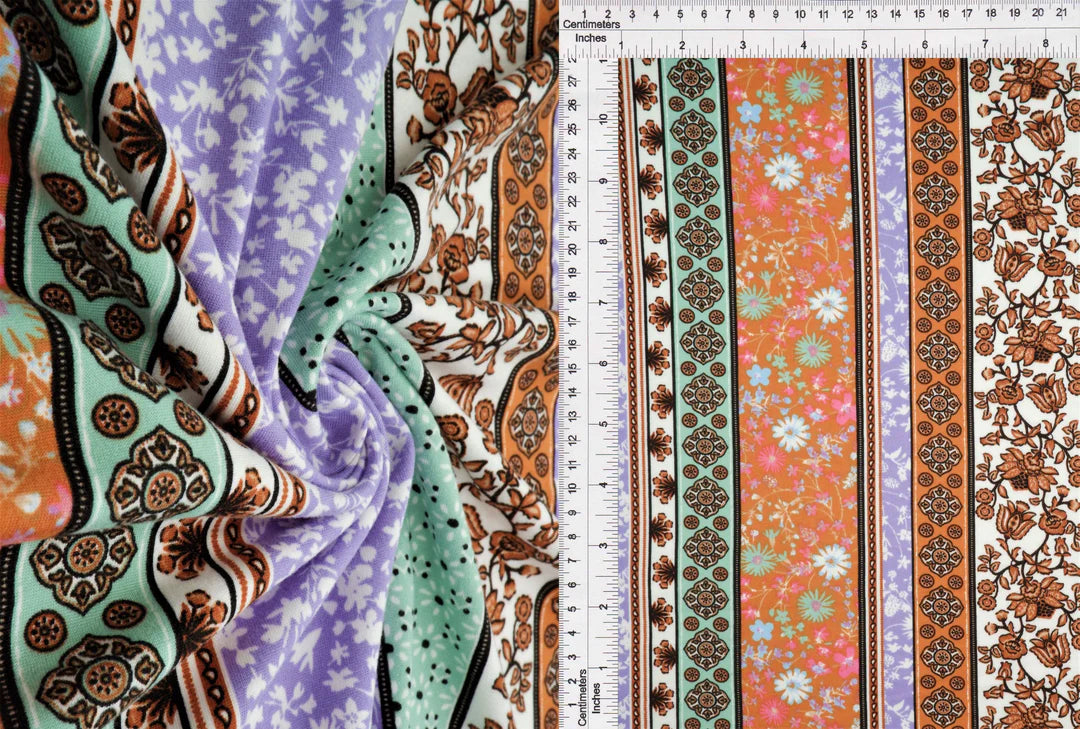Click the 5 inch mark on top ruler
Viewport: 1080px width, 729px height.
tap(864, 44)
